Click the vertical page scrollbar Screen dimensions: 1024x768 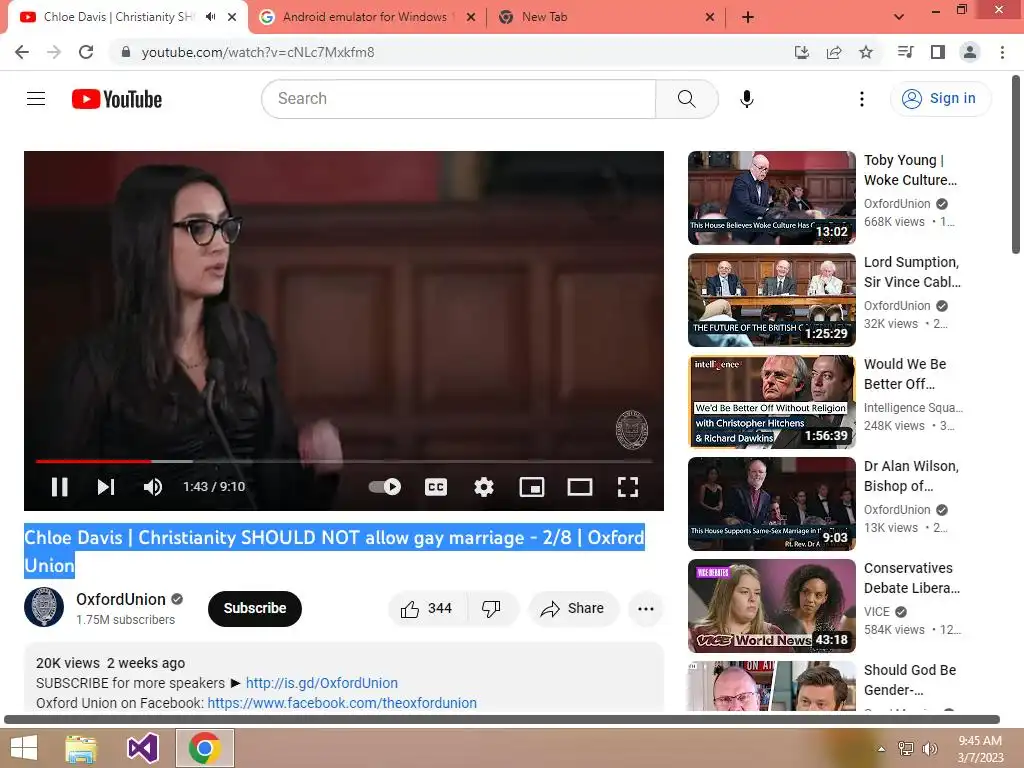[1016, 163]
